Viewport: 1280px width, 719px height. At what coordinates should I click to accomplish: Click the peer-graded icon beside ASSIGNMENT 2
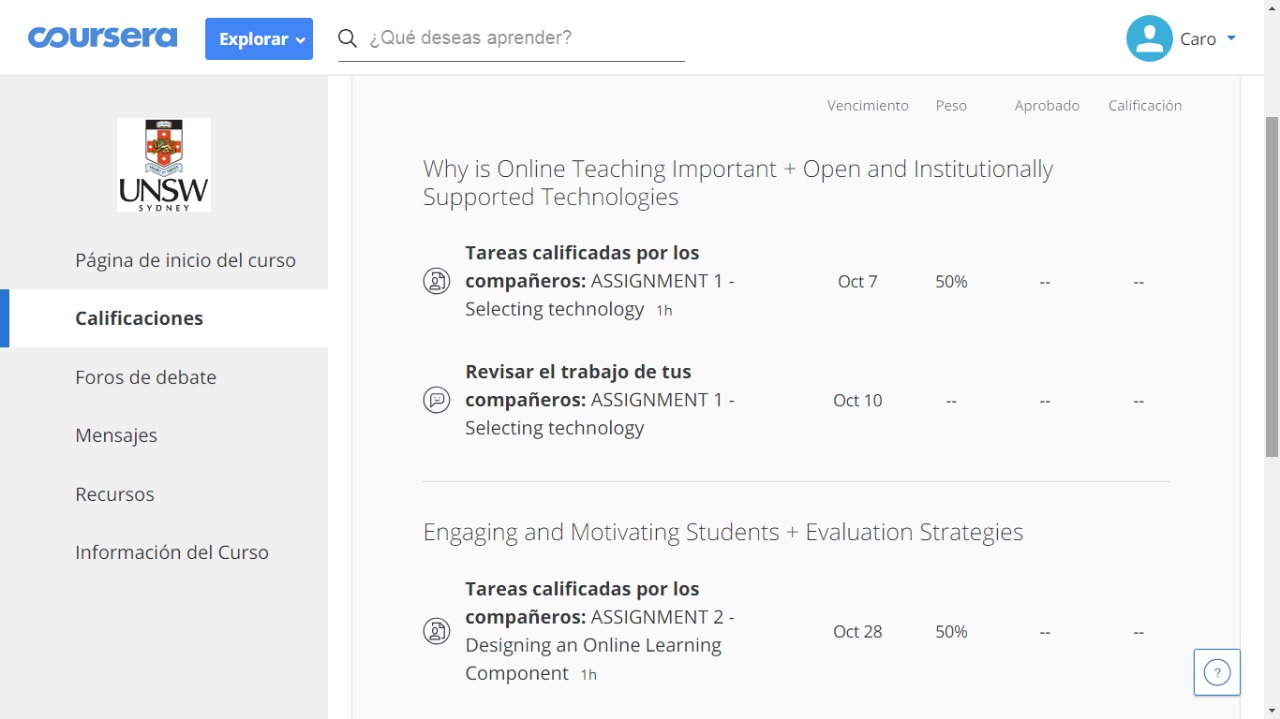[x=436, y=631]
